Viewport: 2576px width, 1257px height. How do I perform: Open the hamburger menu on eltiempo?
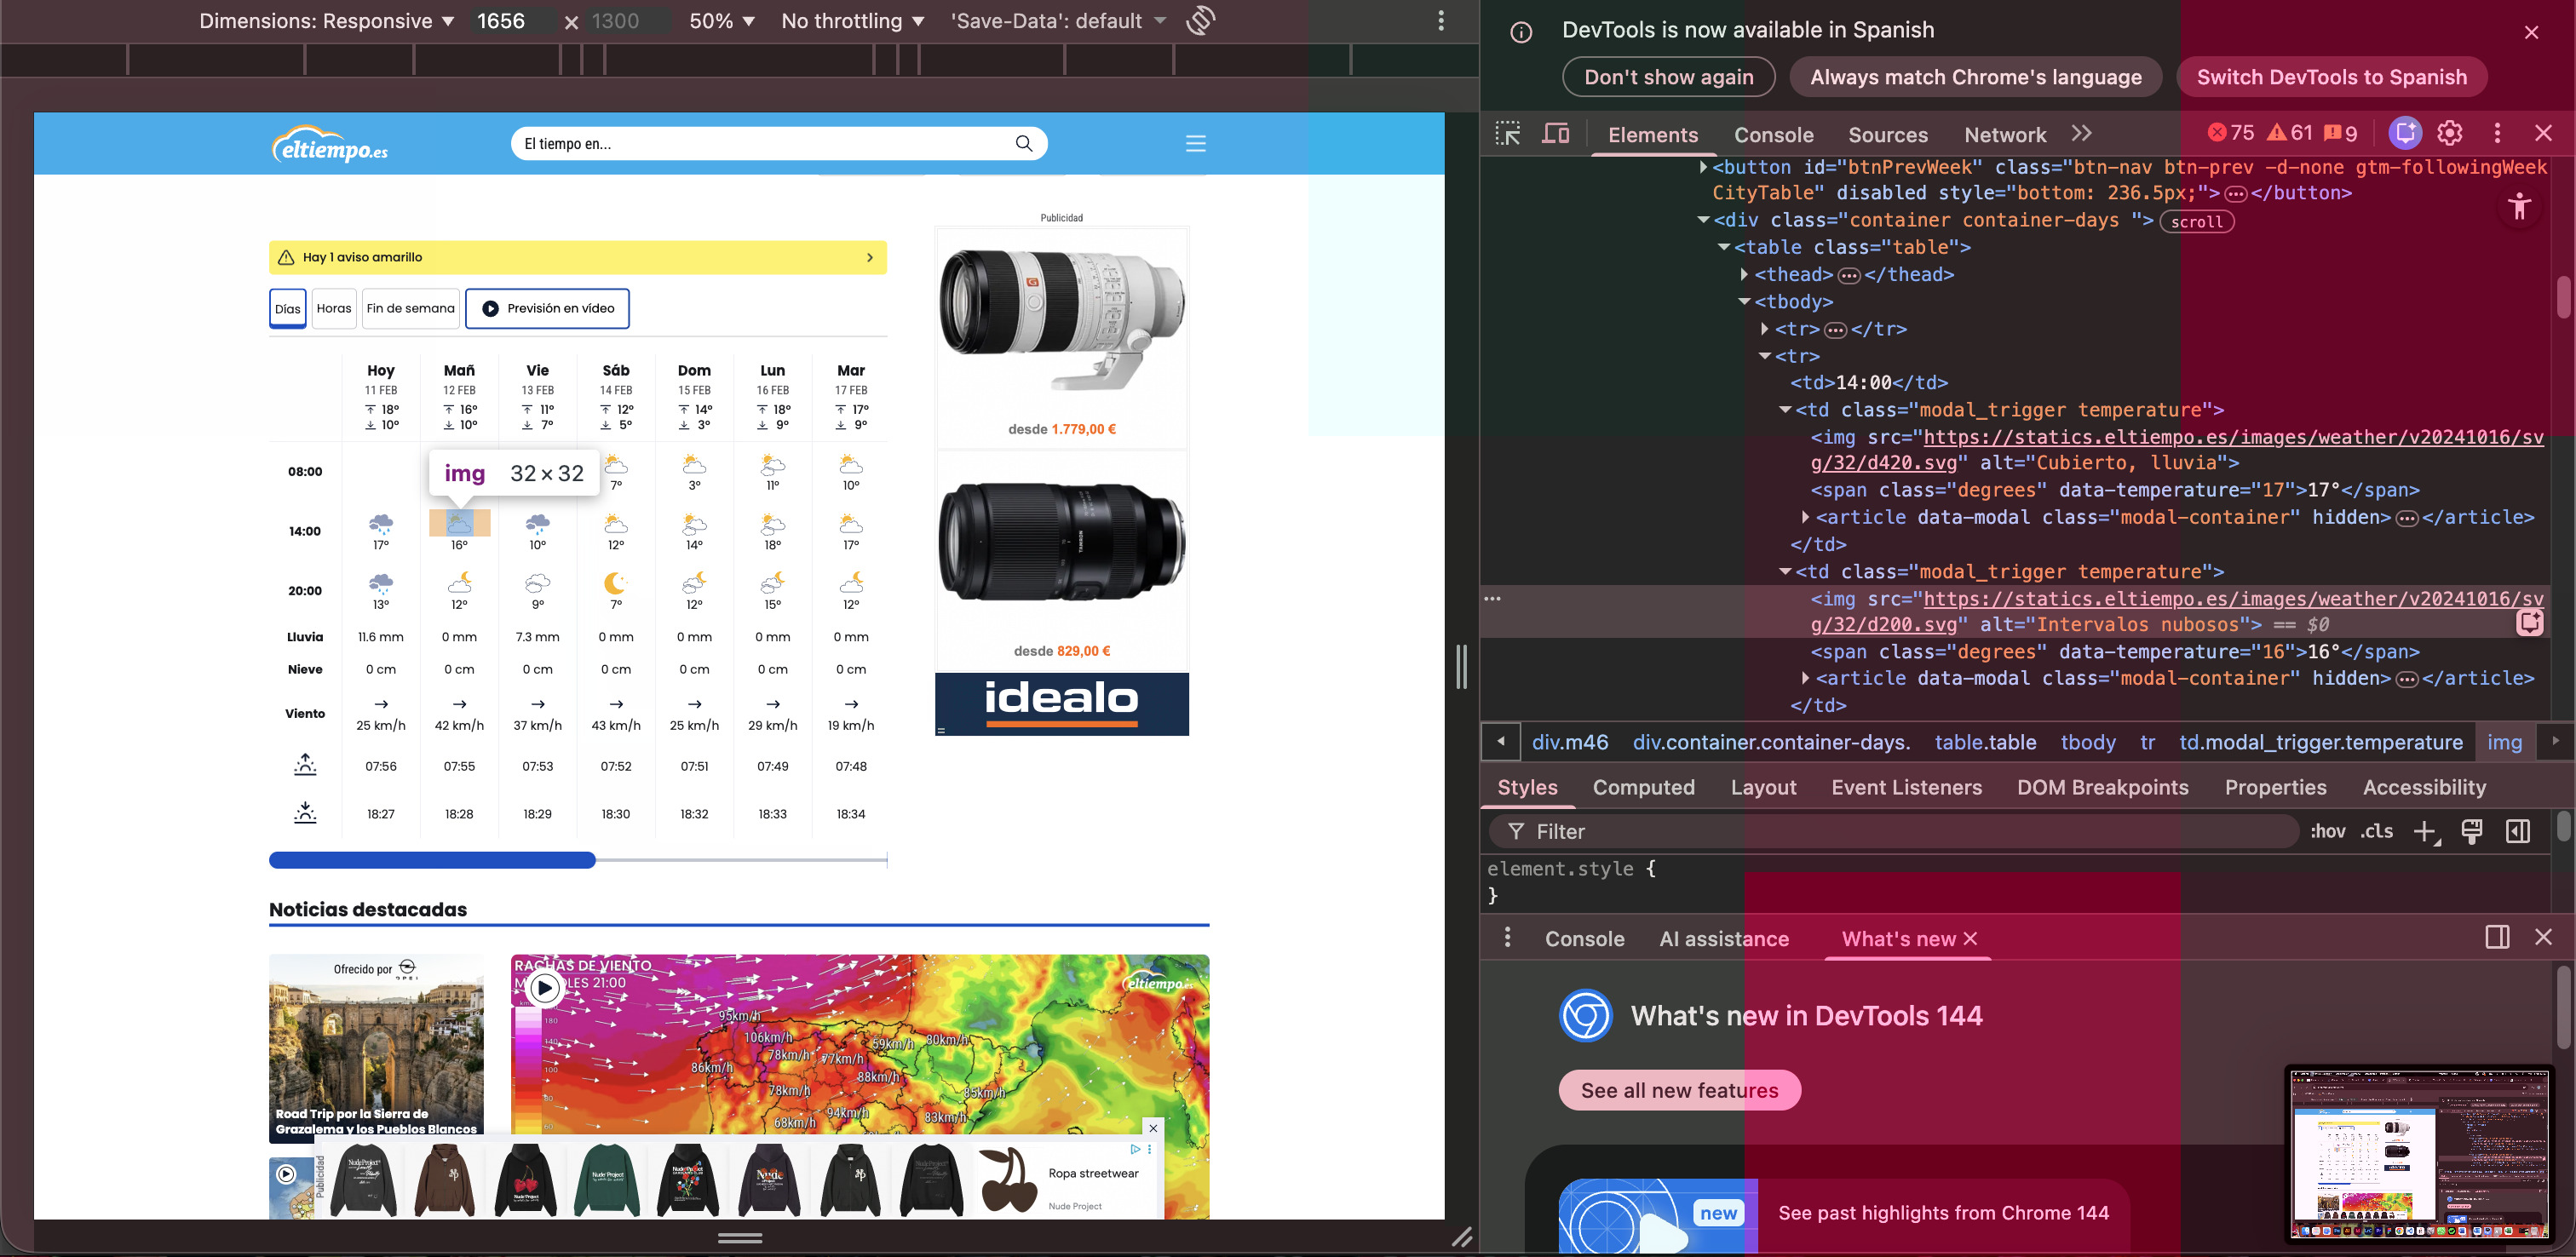[x=1195, y=143]
